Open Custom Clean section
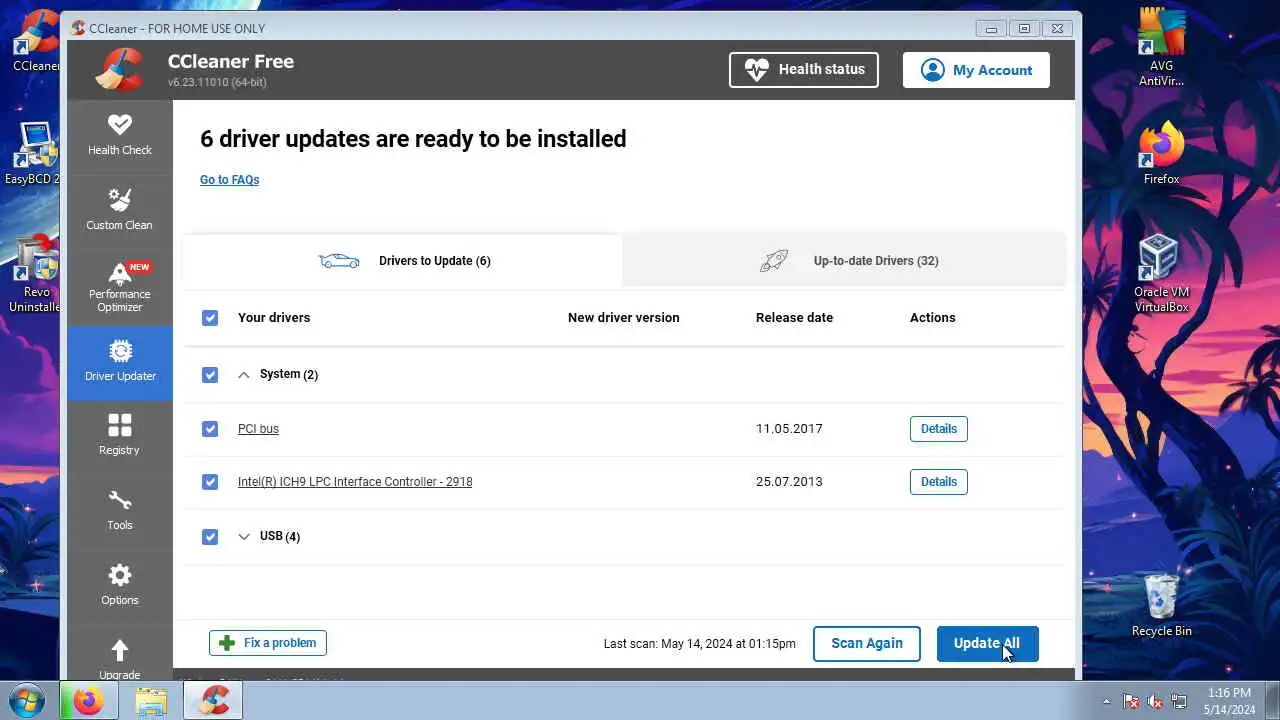The height and width of the screenshot is (720, 1280). tap(119, 210)
